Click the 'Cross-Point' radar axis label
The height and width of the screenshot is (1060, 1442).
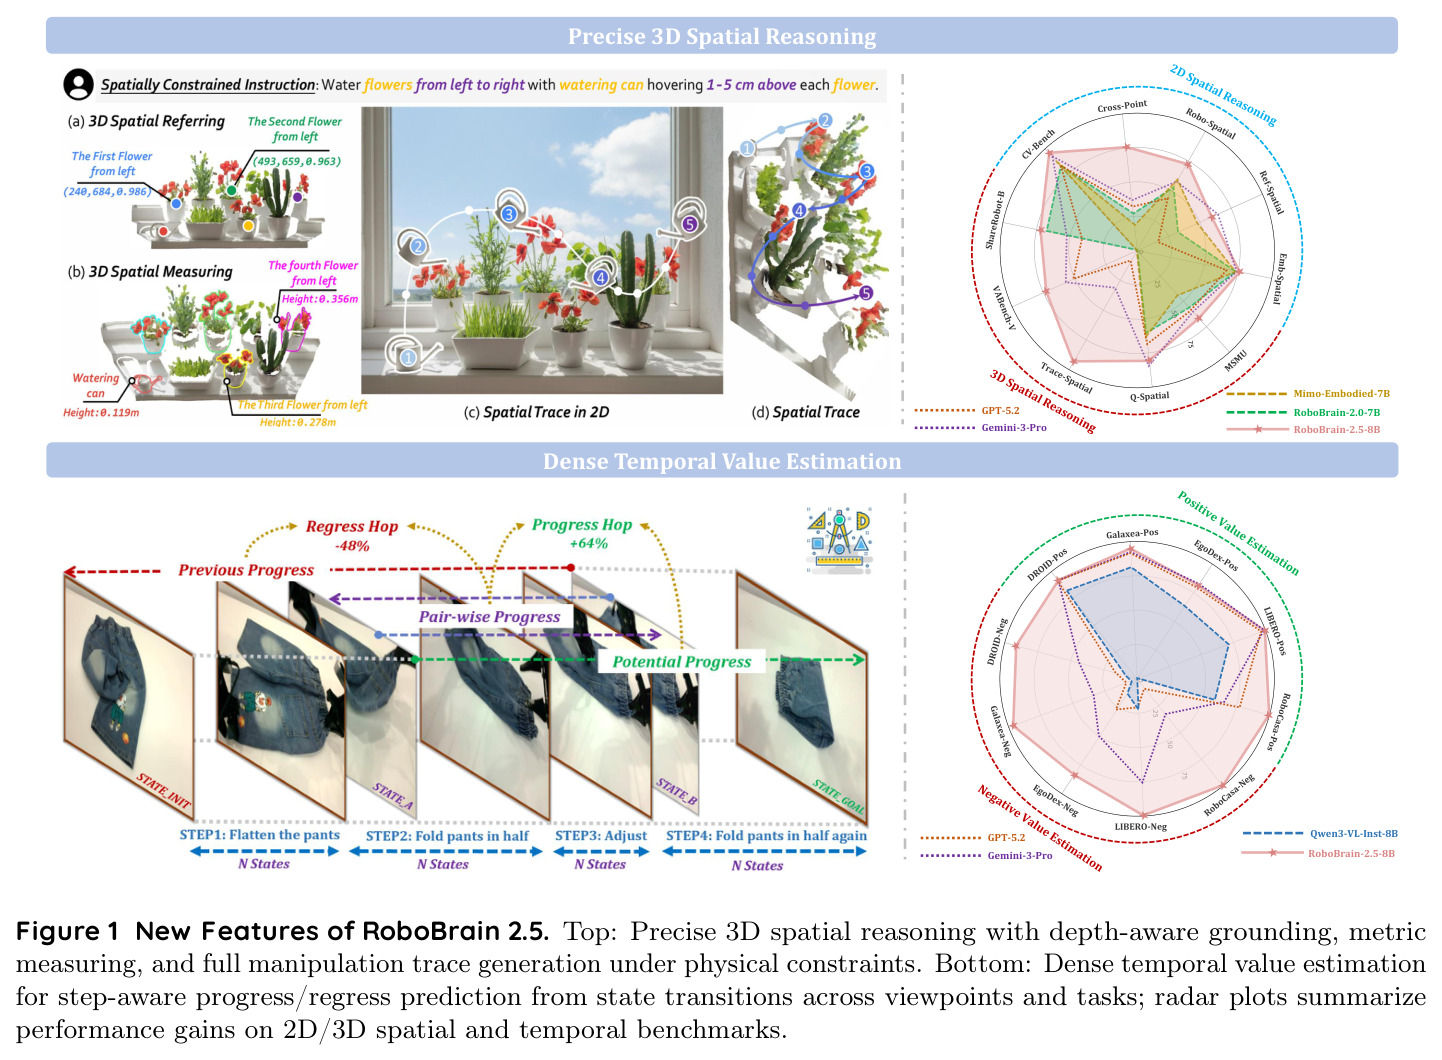click(x=1122, y=106)
